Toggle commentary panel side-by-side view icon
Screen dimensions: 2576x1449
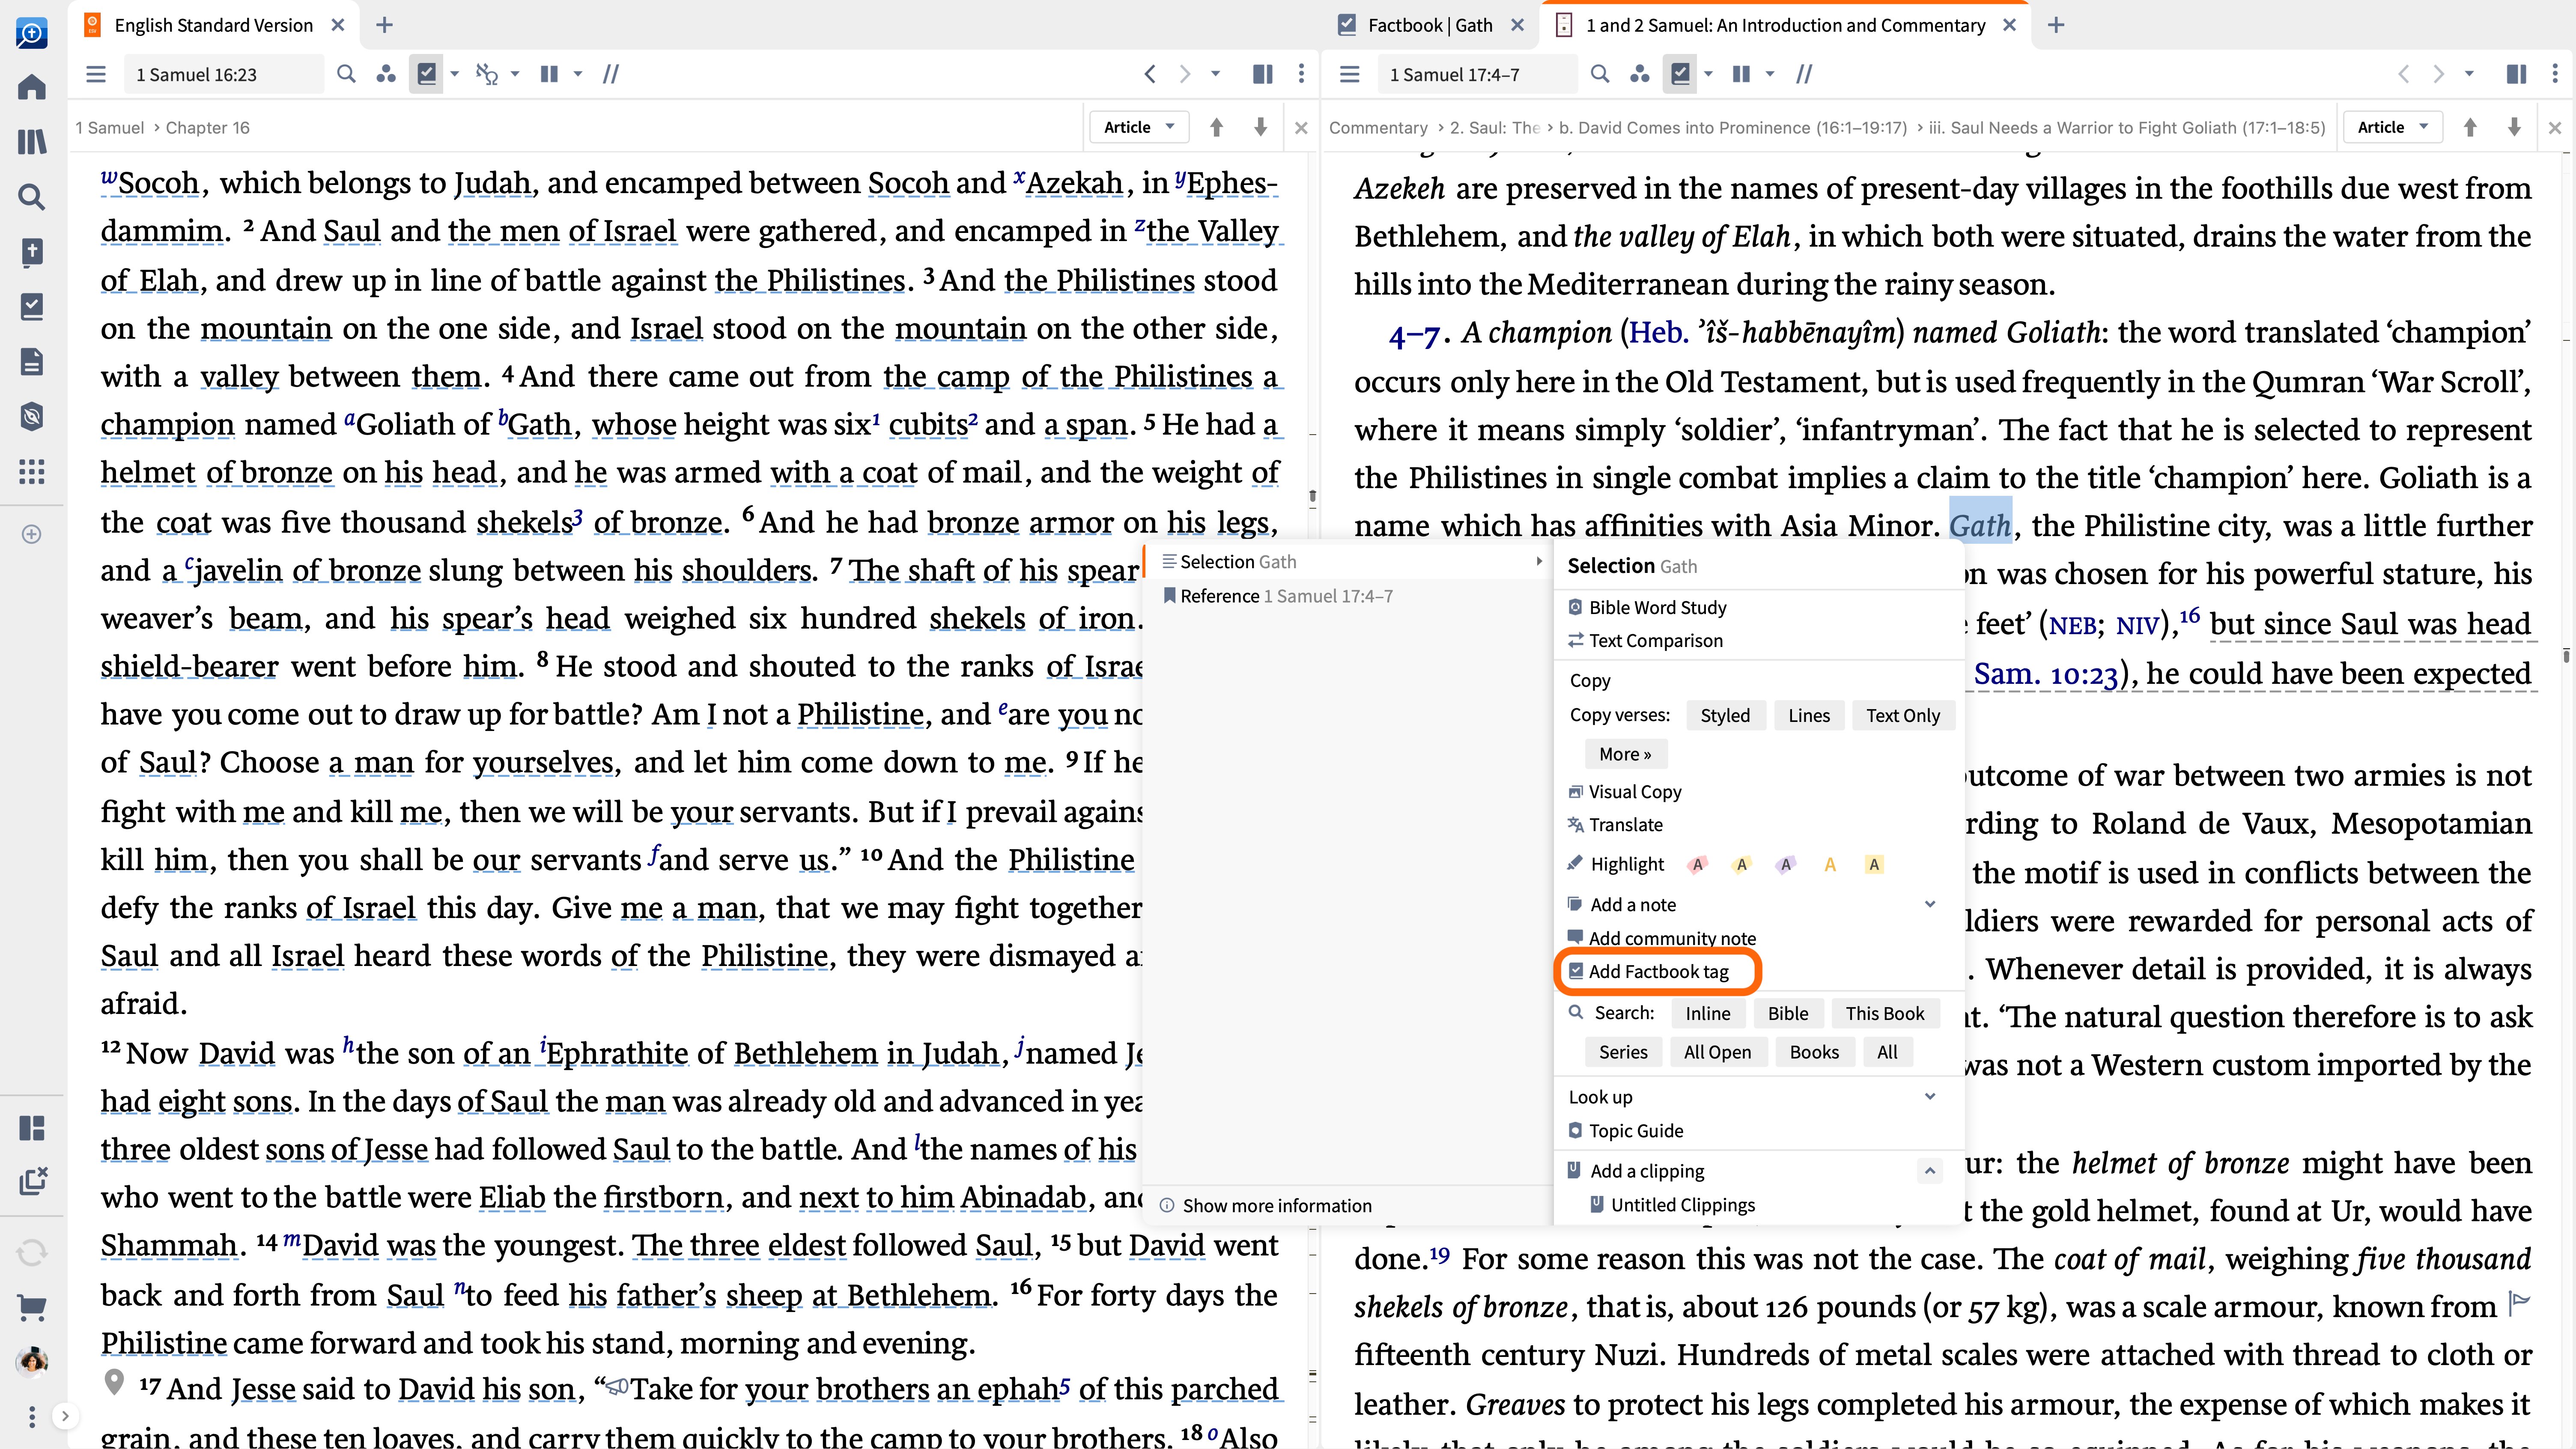(x=2517, y=74)
